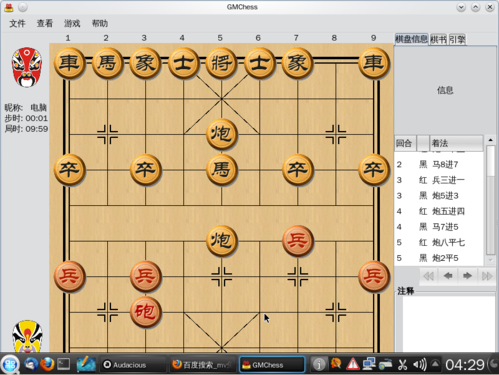Select move row 黑 炮5进3
Viewport: 499px width, 375px height.
click(439, 196)
